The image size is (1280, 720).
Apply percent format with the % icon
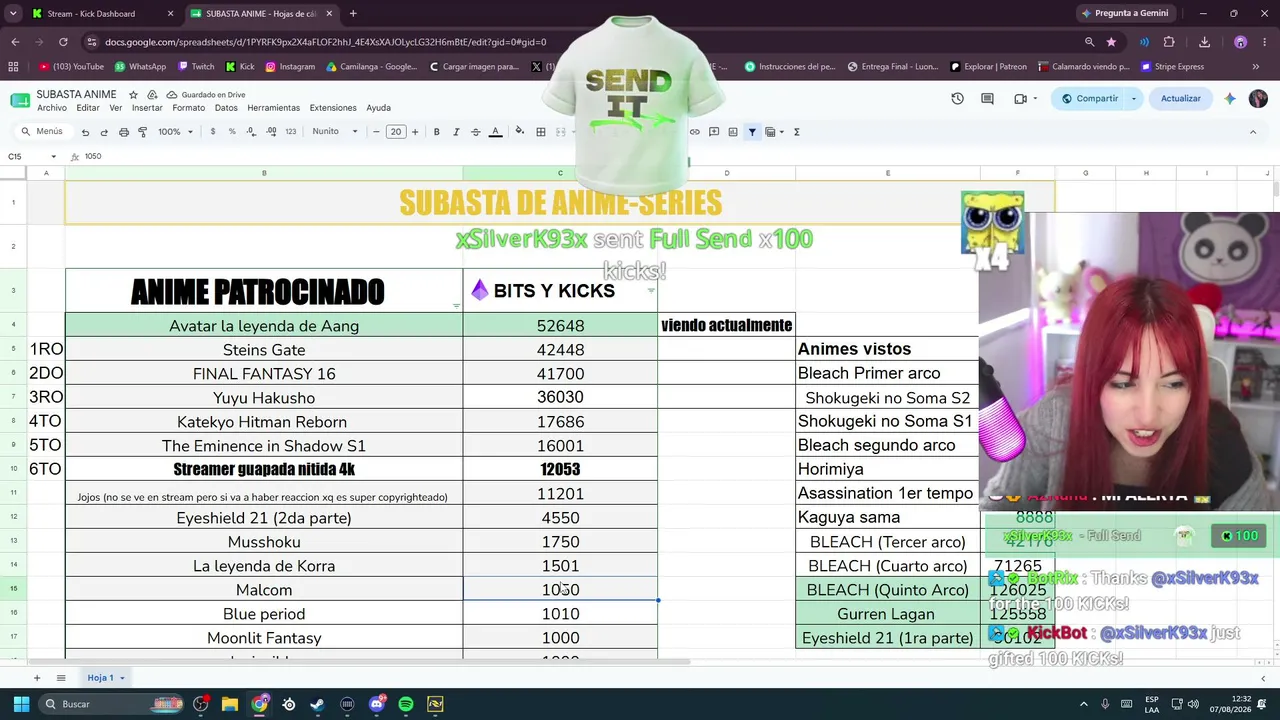pyautogui.click(x=232, y=132)
